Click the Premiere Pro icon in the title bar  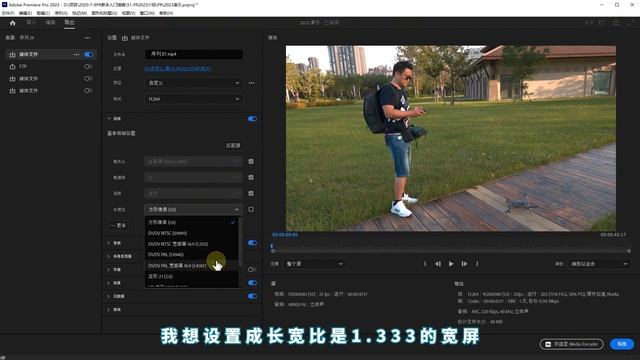(x=4, y=4)
